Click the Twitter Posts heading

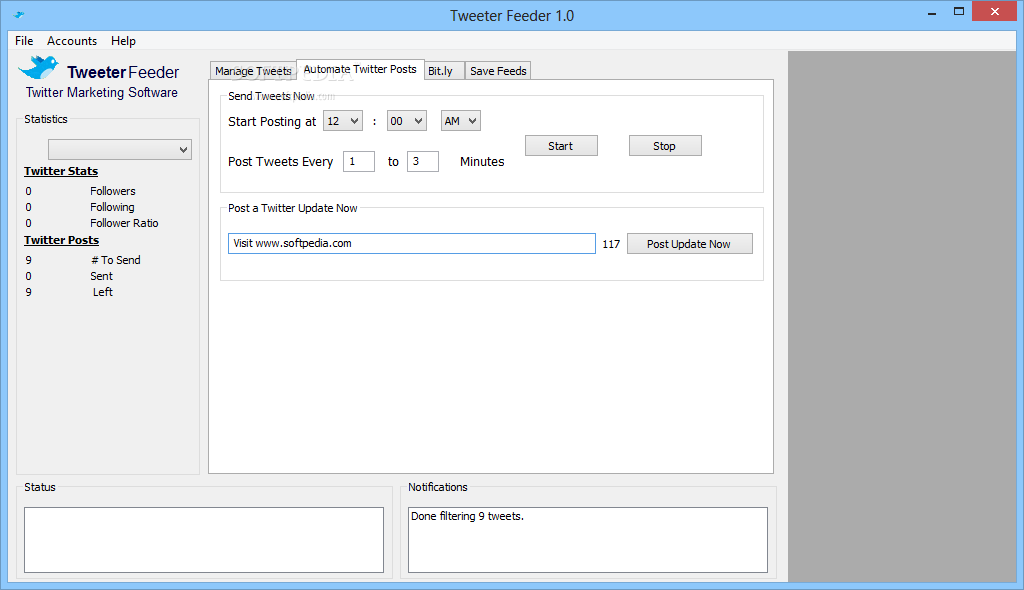point(61,240)
